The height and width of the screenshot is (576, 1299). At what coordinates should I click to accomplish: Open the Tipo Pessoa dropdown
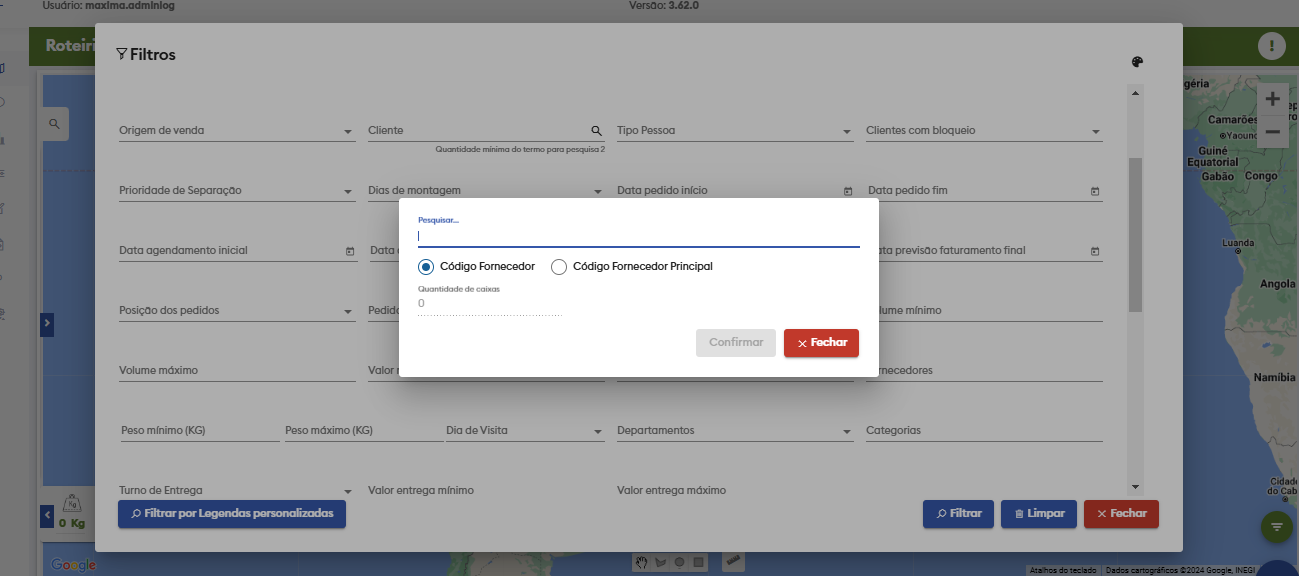coord(846,132)
